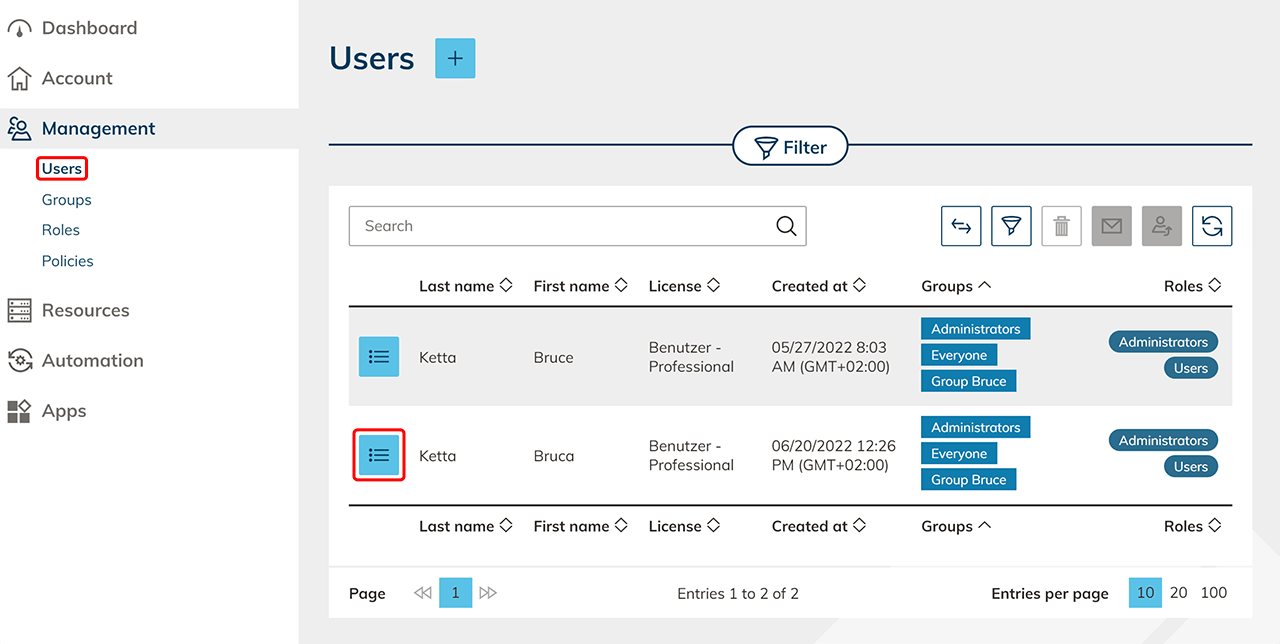The width and height of the screenshot is (1280, 644).
Task: Click into the Search input field
Action: pos(560,226)
